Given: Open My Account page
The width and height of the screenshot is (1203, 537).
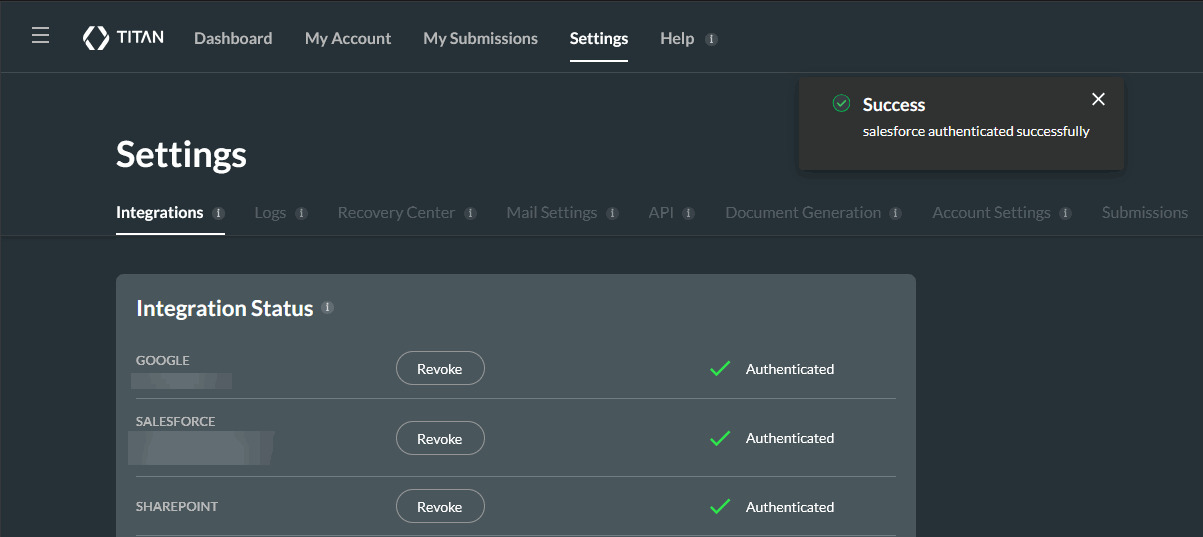Looking at the screenshot, I should click(x=348, y=38).
